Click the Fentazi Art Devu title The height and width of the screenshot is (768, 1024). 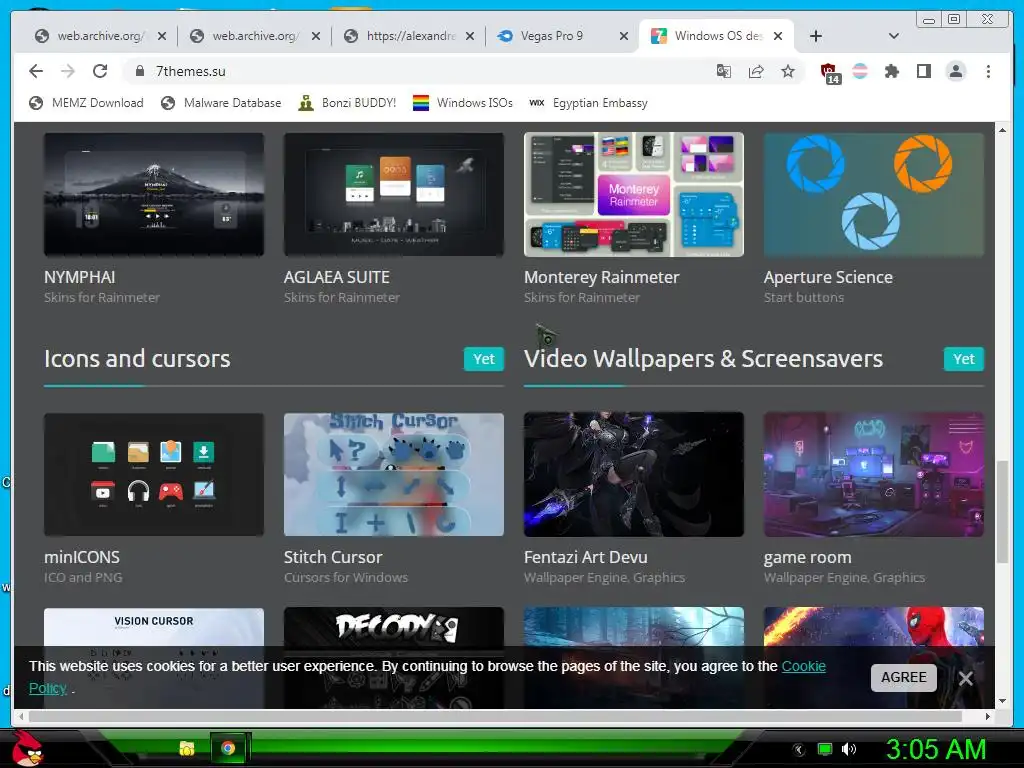[x=586, y=557]
